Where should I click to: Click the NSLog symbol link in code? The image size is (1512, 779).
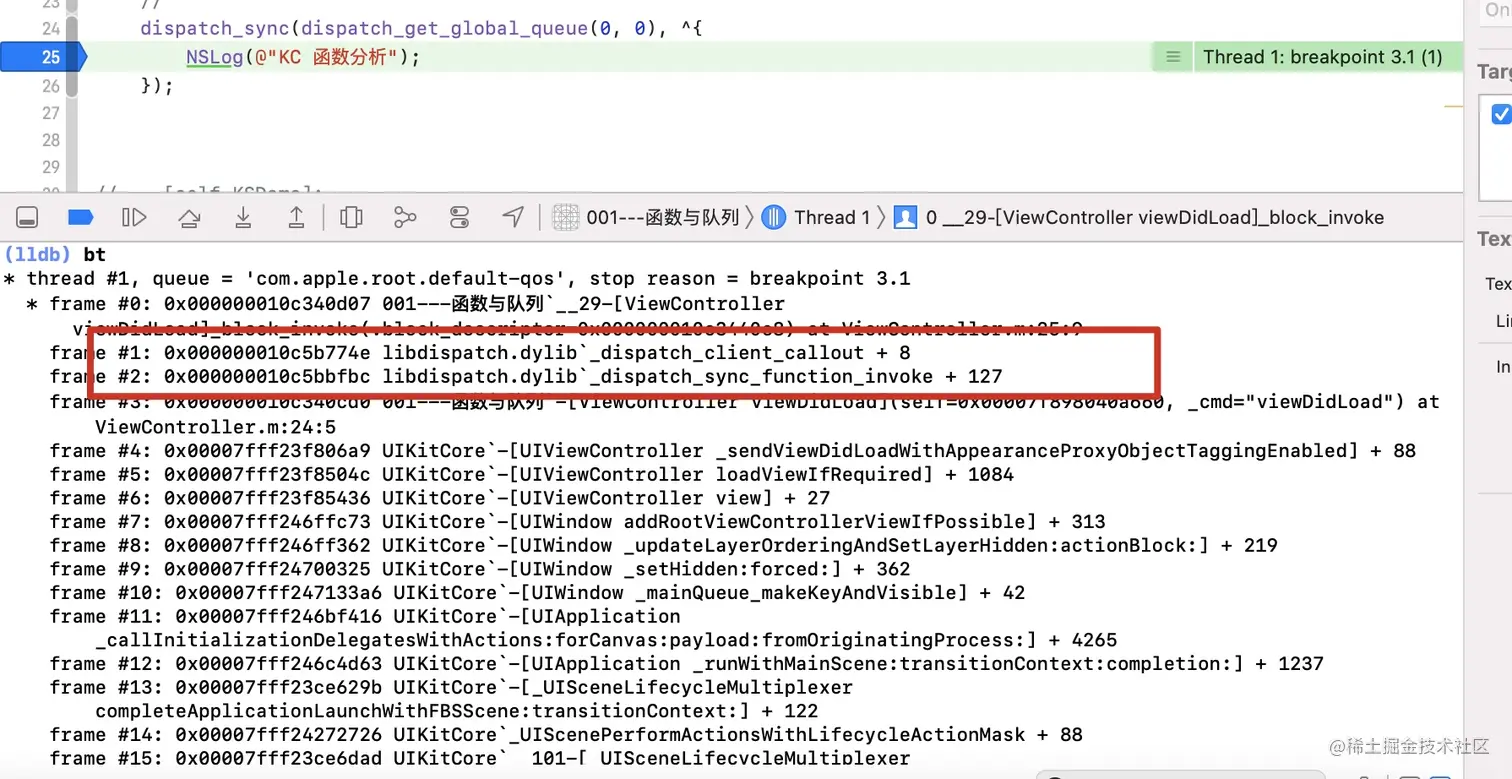[x=213, y=57]
